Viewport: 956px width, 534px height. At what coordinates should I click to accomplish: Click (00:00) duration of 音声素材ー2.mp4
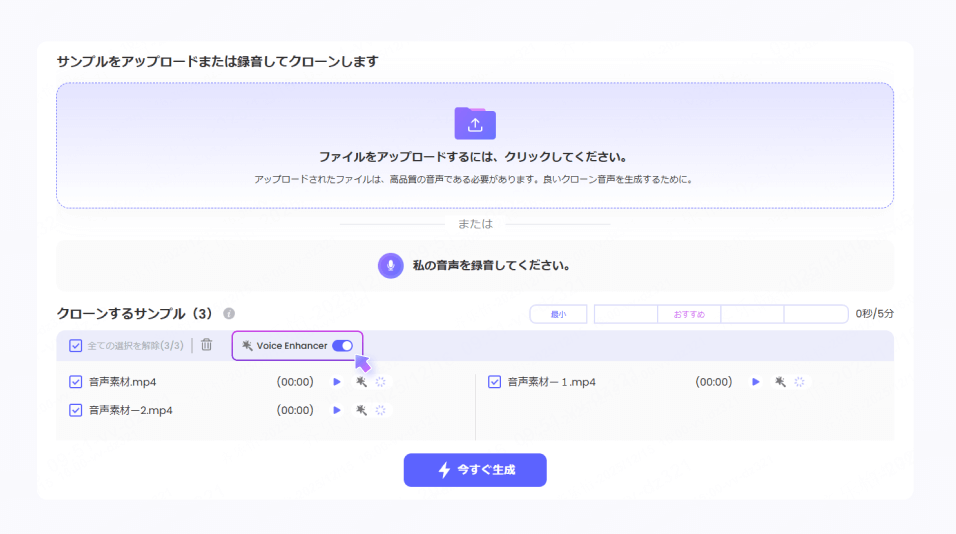point(295,410)
